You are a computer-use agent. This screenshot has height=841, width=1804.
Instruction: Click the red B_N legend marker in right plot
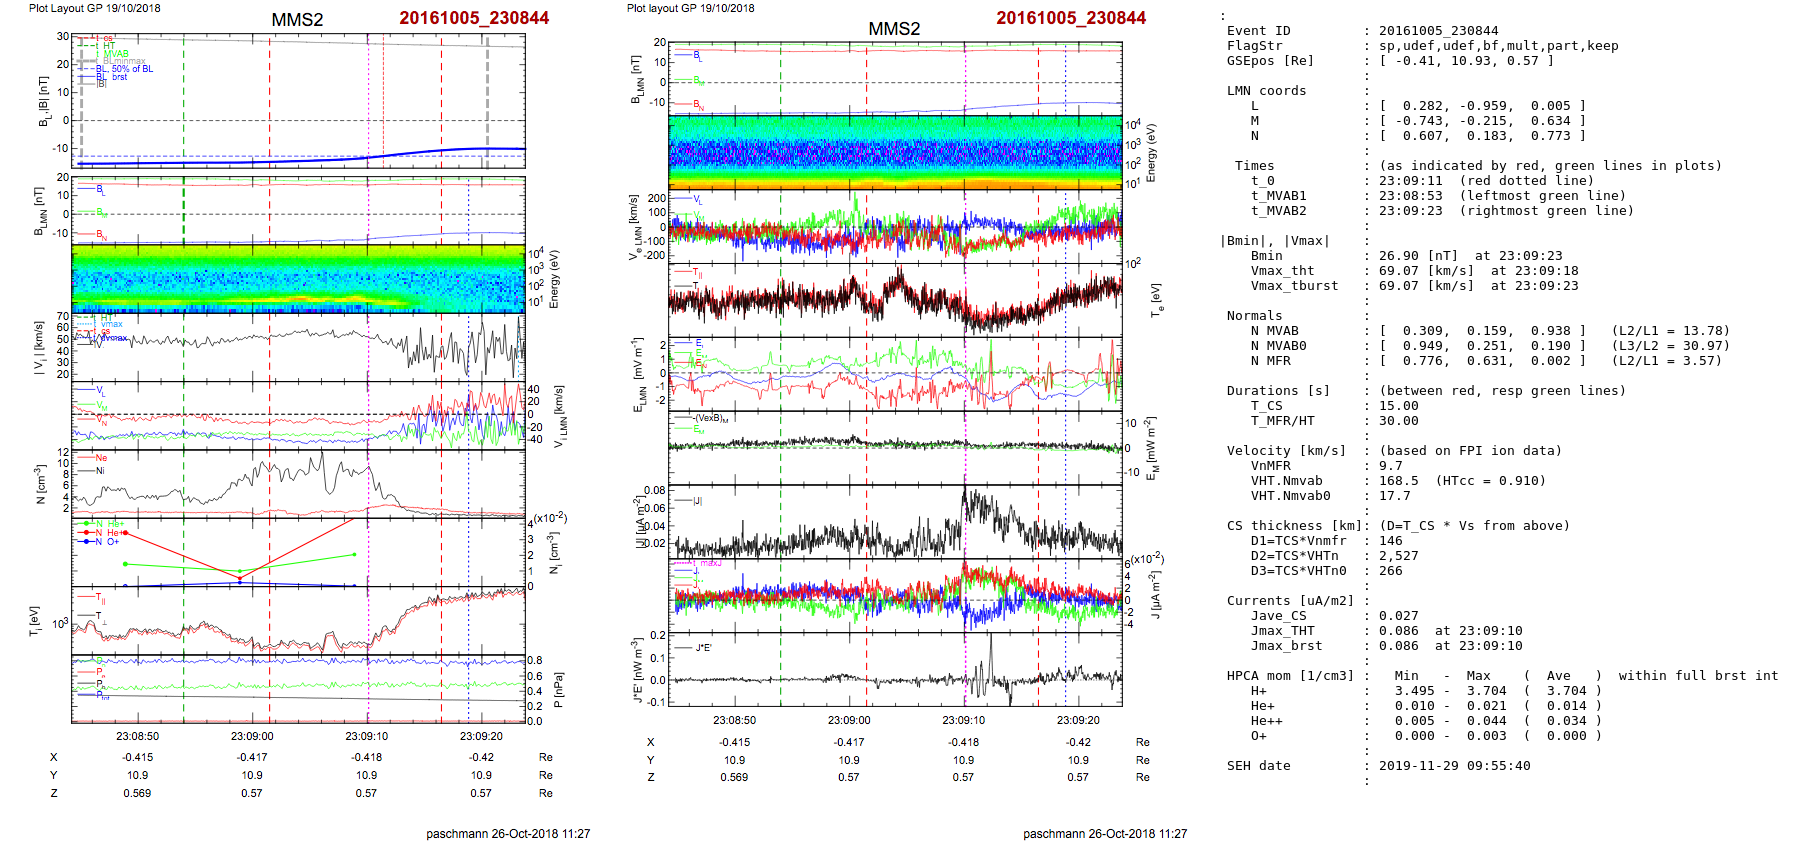tap(697, 105)
